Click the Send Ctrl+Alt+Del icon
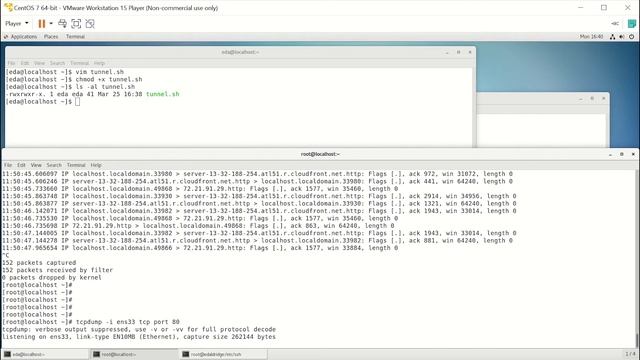The image size is (640, 360). click(62, 24)
